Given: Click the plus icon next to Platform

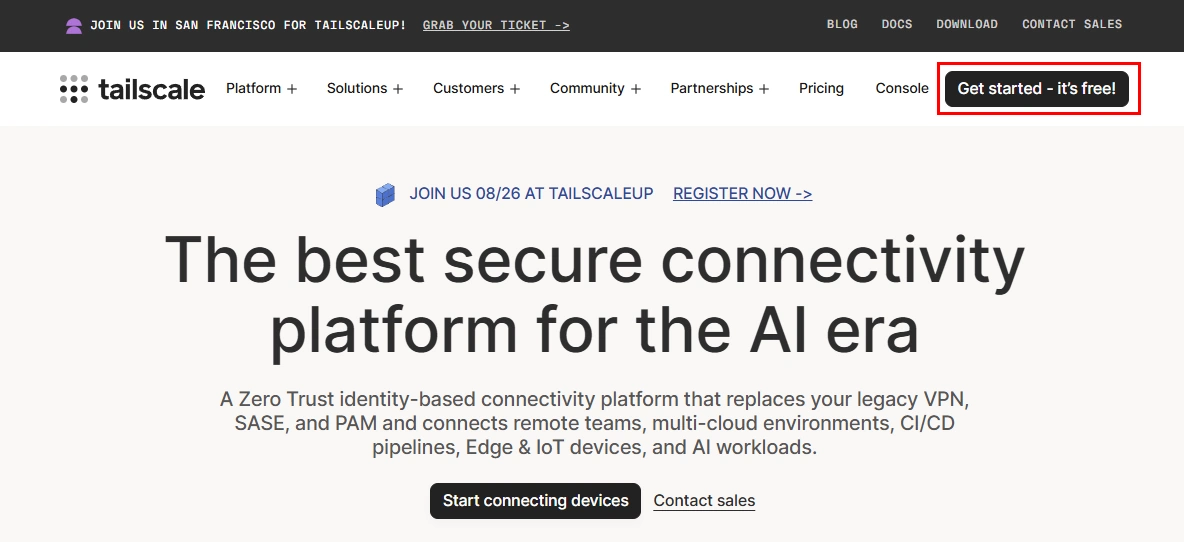Looking at the screenshot, I should [291, 89].
